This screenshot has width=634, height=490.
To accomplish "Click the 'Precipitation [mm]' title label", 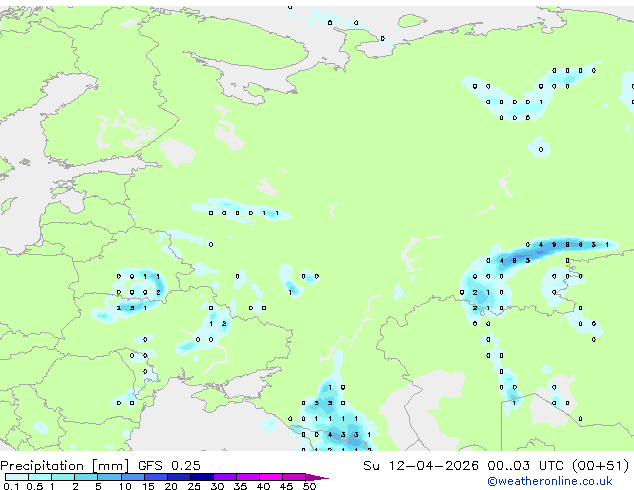I will 65,466.
